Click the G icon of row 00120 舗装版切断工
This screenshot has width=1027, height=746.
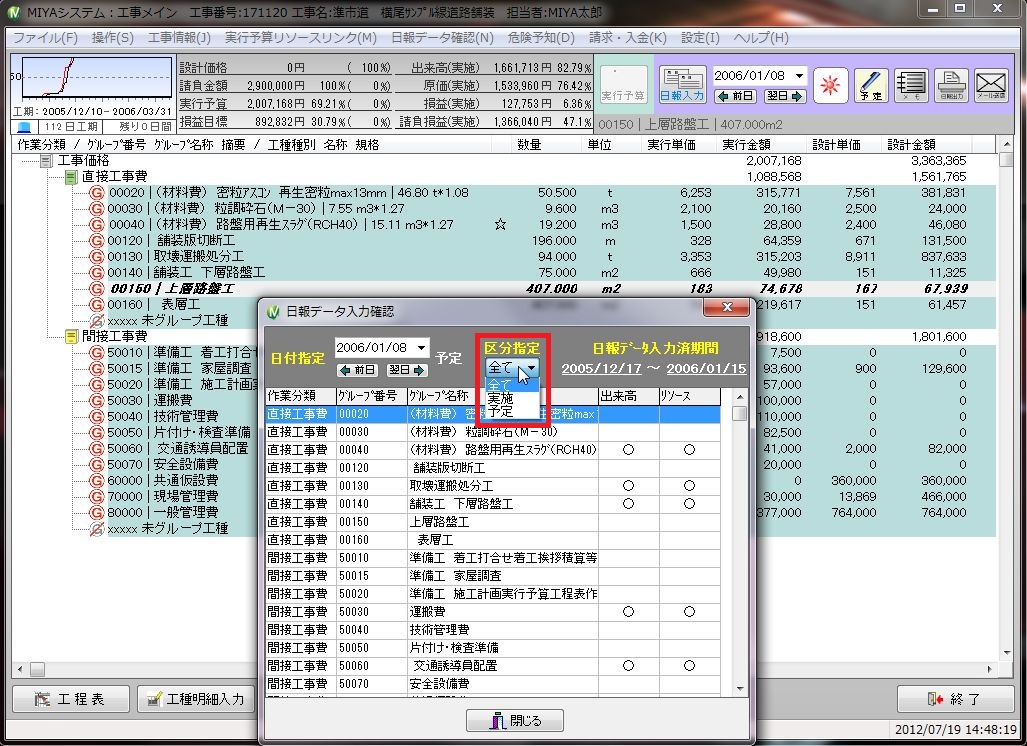(x=97, y=241)
